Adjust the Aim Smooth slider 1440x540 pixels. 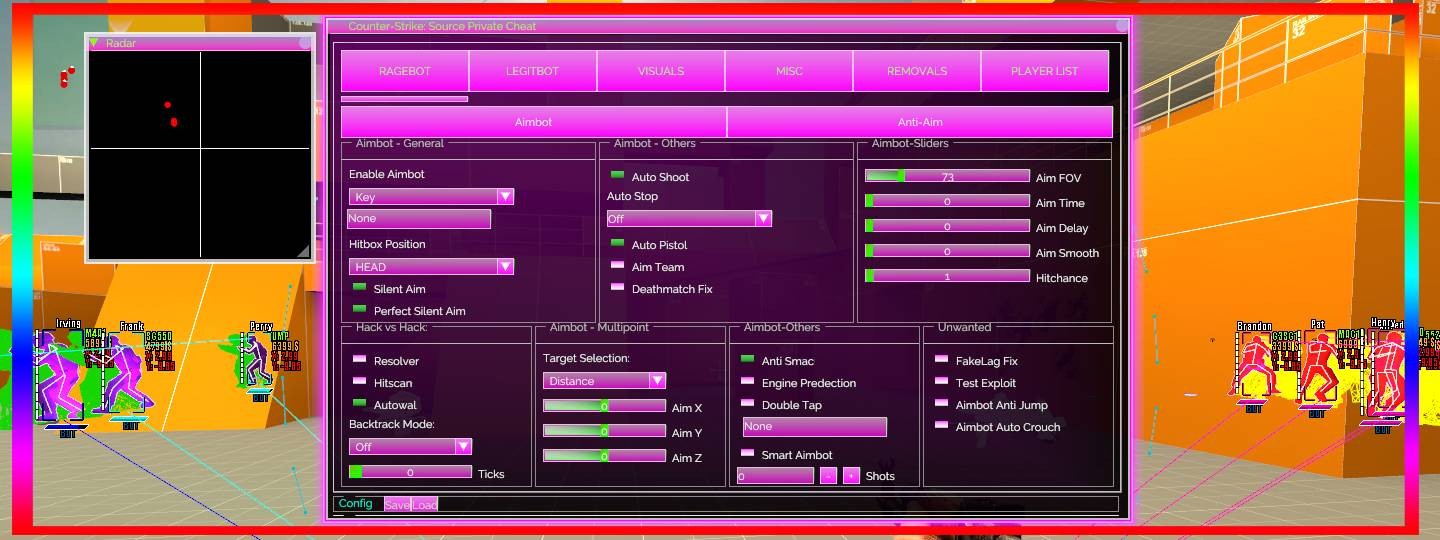[x=947, y=251]
